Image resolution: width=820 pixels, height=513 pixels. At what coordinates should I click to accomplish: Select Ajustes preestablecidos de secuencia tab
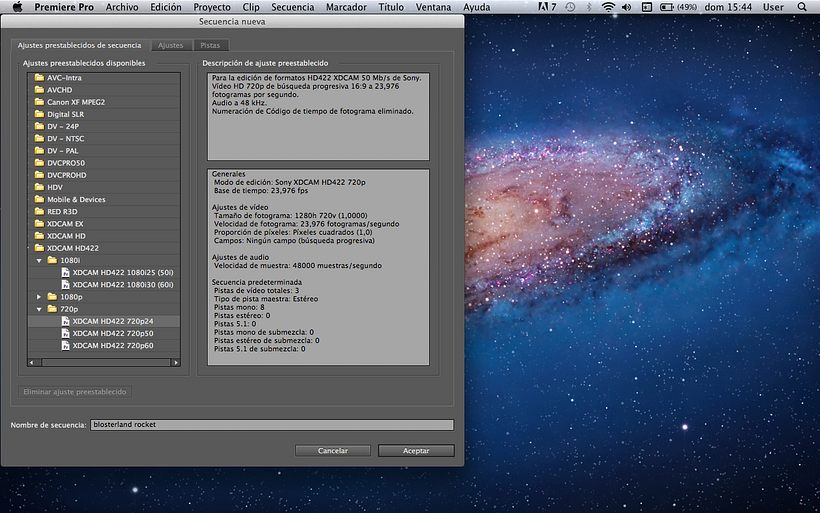point(79,45)
